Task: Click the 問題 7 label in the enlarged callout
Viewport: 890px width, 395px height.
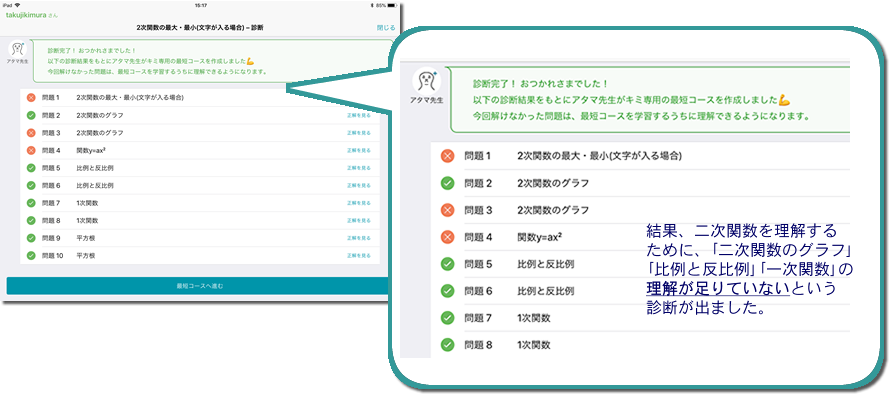Action: tap(478, 318)
